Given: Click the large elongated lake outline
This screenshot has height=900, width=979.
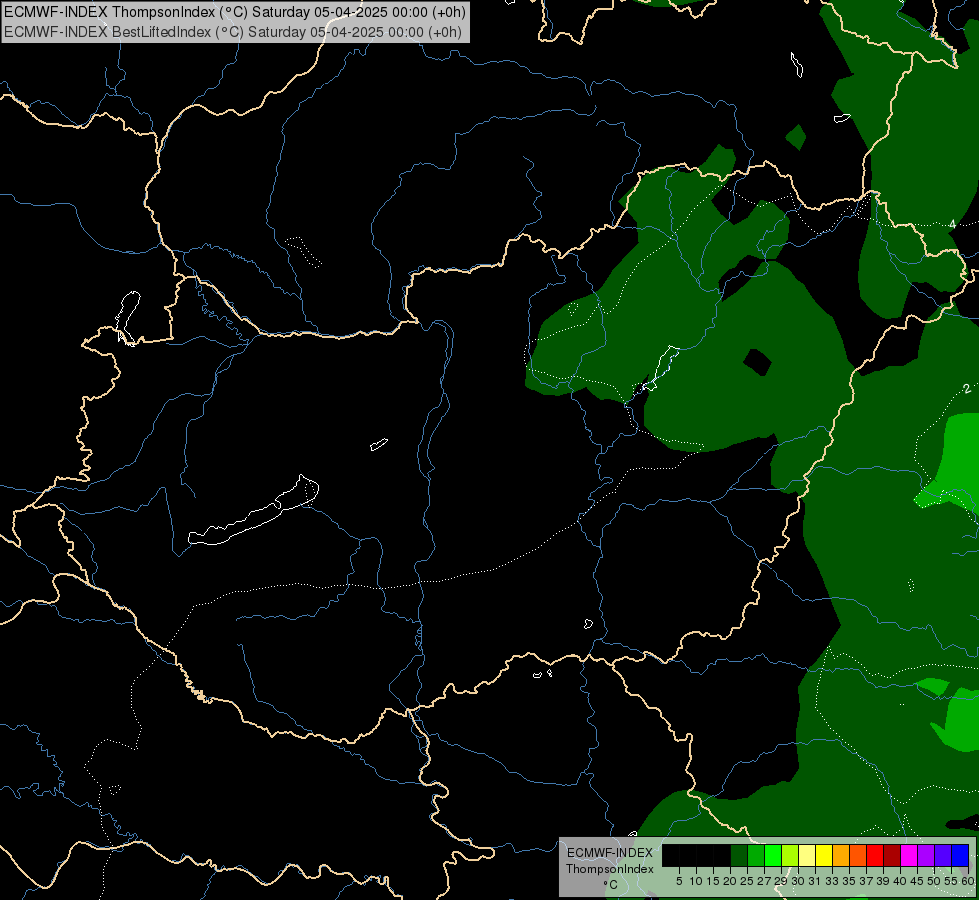Looking at the screenshot, I should [x=254, y=510].
